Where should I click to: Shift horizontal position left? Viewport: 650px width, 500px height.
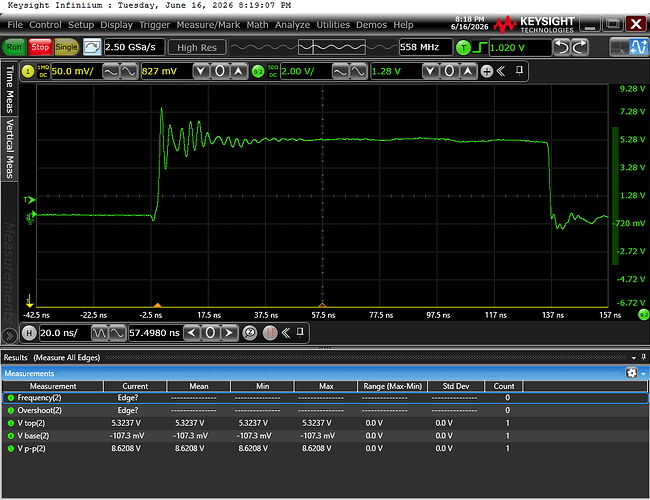point(192,333)
